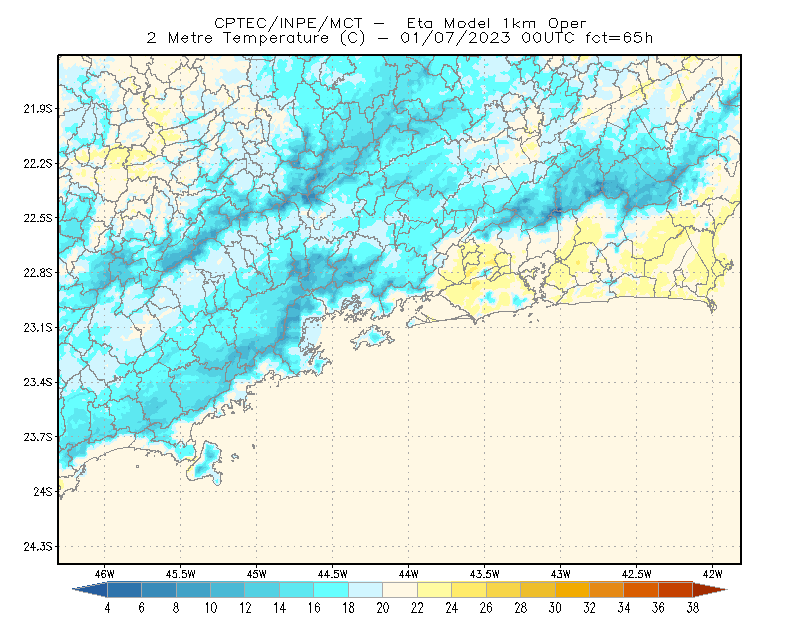The width and height of the screenshot is (800, 618).
Task: Pick the 24–26 yellow legend segment
Action: pyautogui.click(x=469, y=590)
